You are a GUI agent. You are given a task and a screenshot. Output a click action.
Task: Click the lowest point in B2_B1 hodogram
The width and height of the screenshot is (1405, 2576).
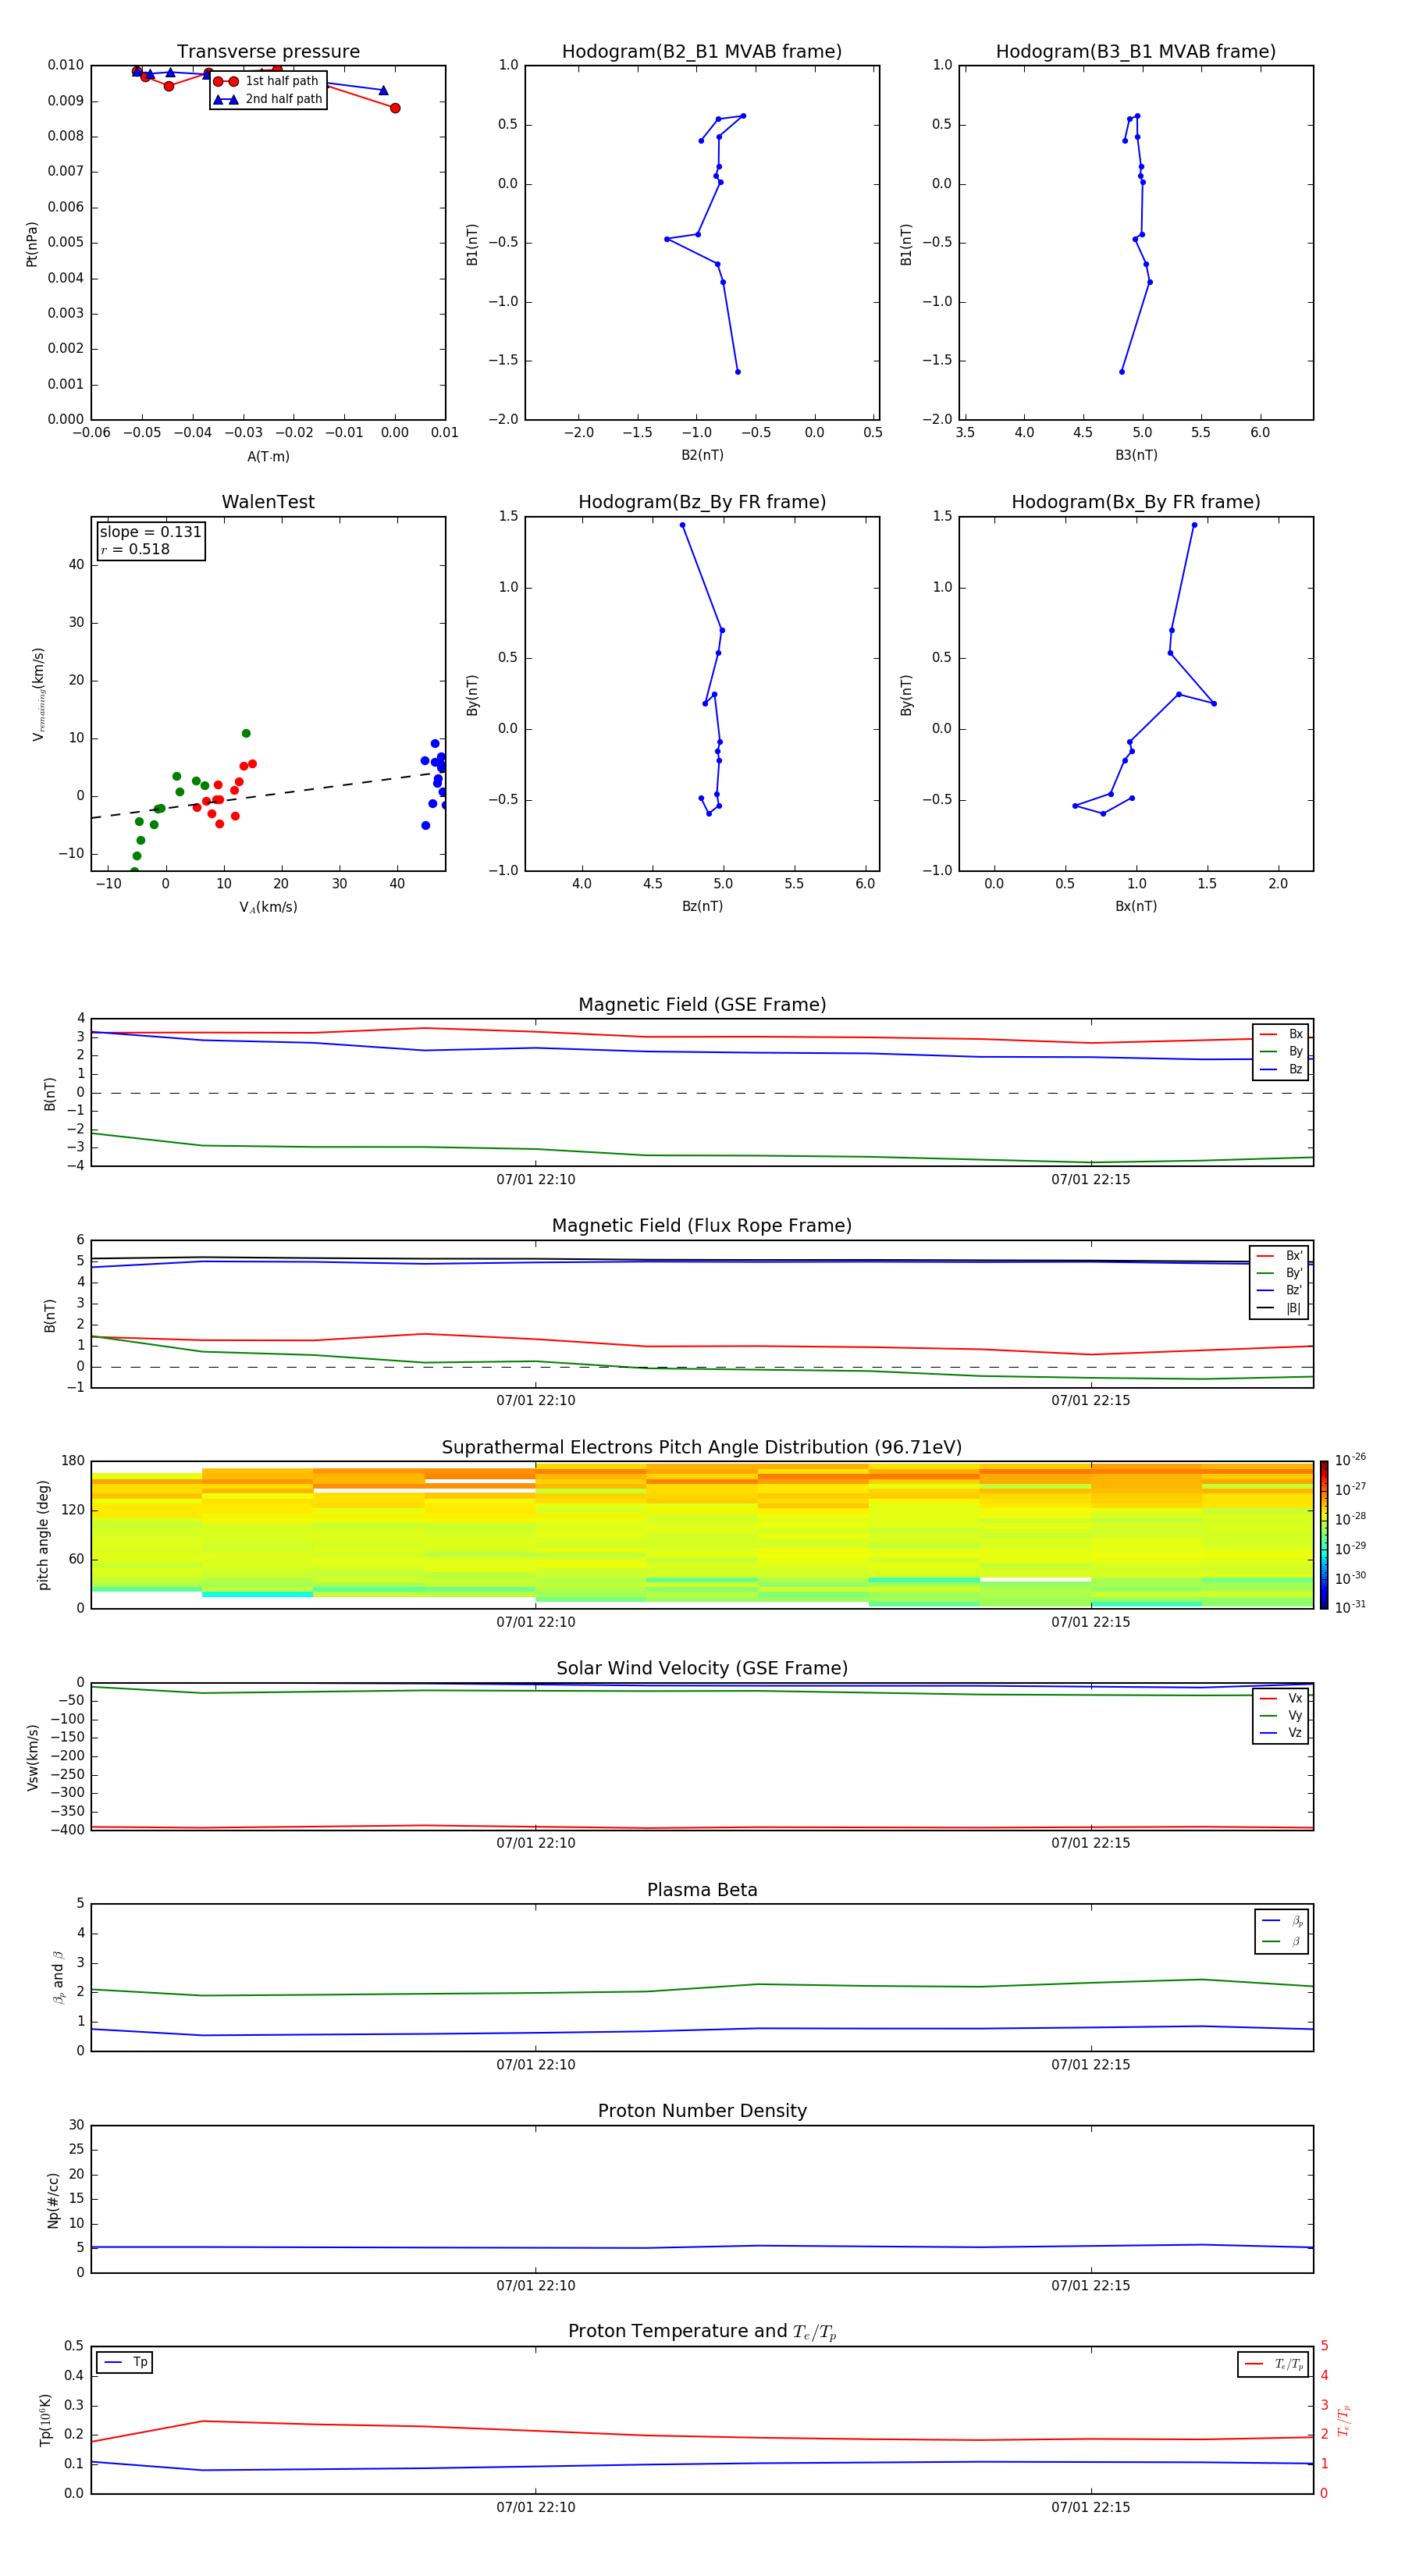coord(738,372)
